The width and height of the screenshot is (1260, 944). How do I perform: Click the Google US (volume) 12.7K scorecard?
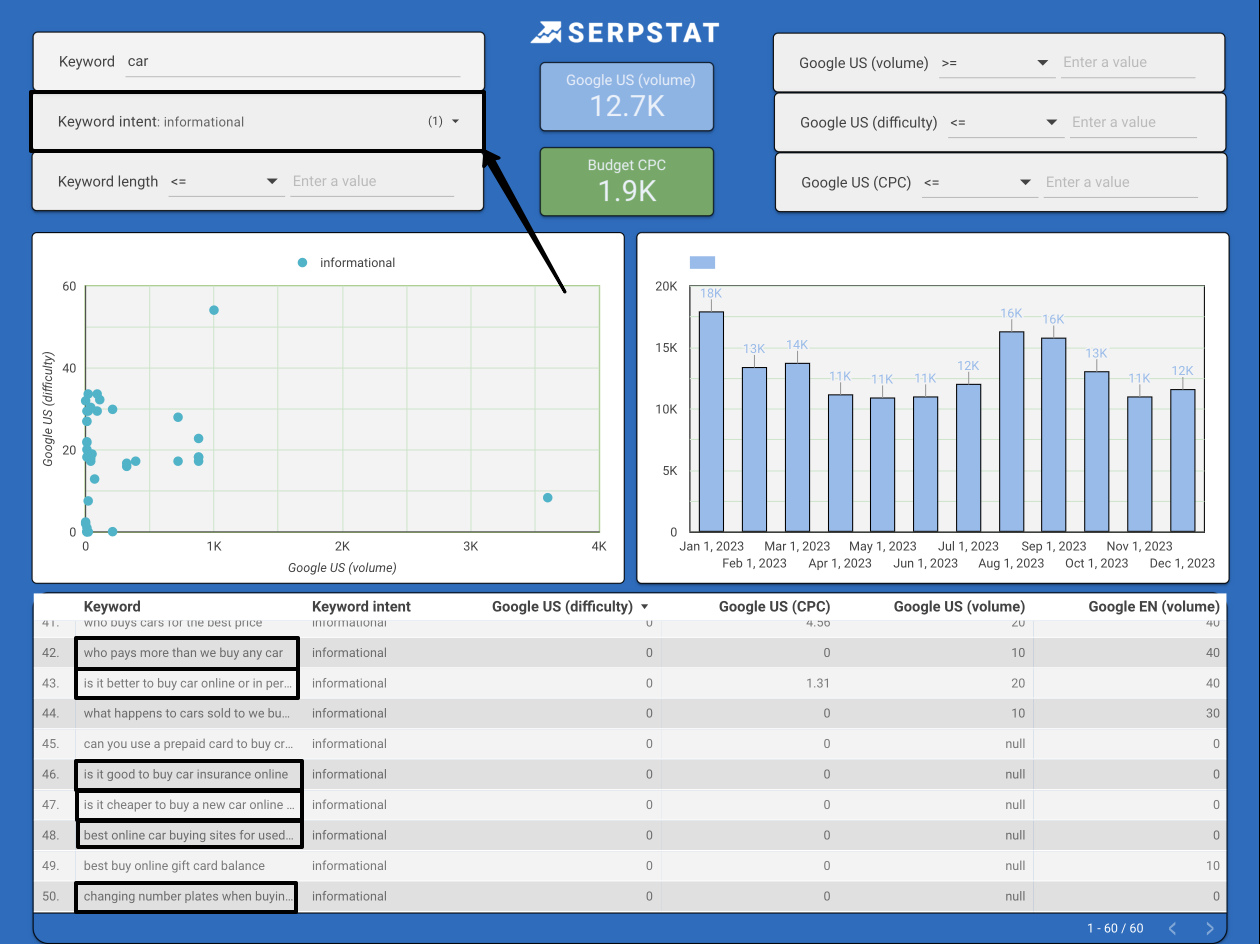click(x=626, y=96)
